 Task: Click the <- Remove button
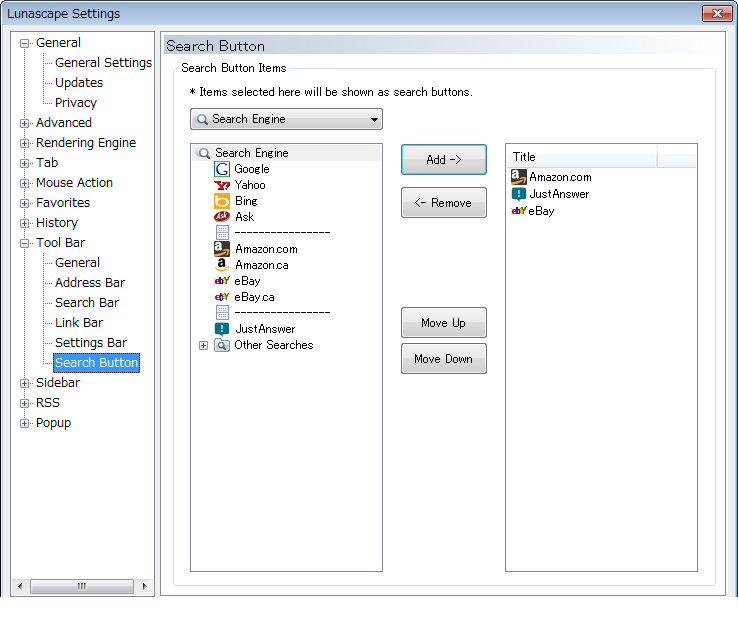[x=444, y=203]
